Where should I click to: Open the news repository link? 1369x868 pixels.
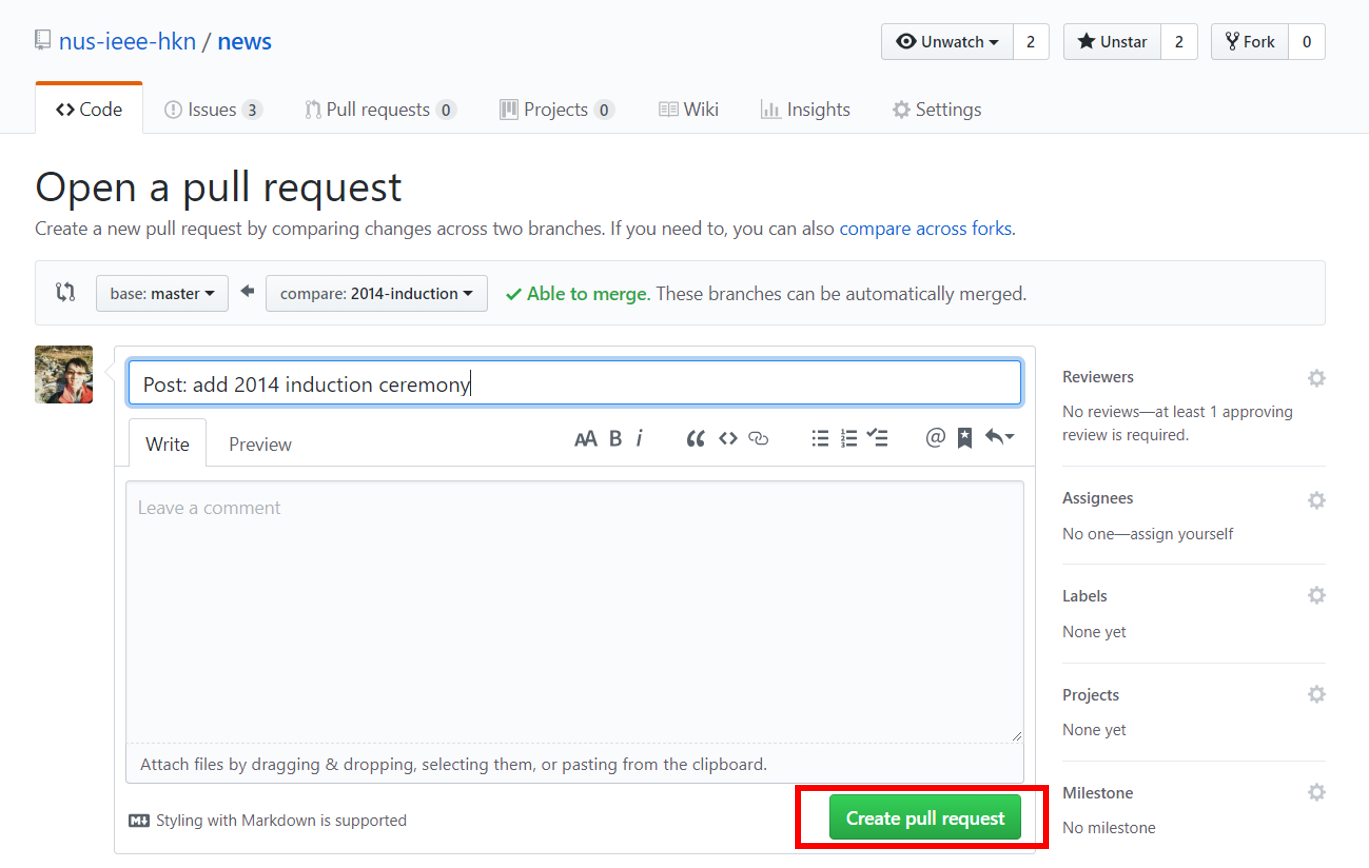(244, 42)
